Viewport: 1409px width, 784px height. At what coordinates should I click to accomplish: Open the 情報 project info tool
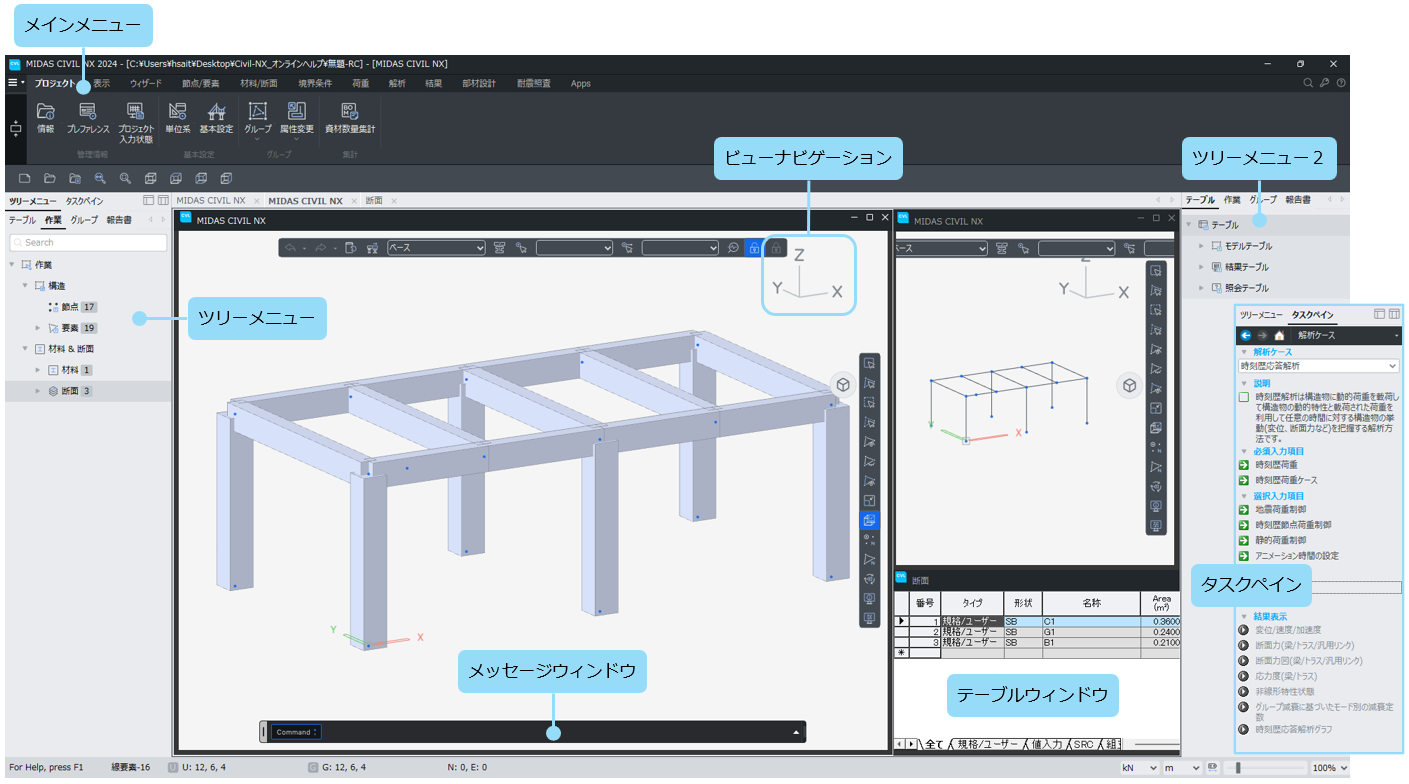(x=46, y=118)
